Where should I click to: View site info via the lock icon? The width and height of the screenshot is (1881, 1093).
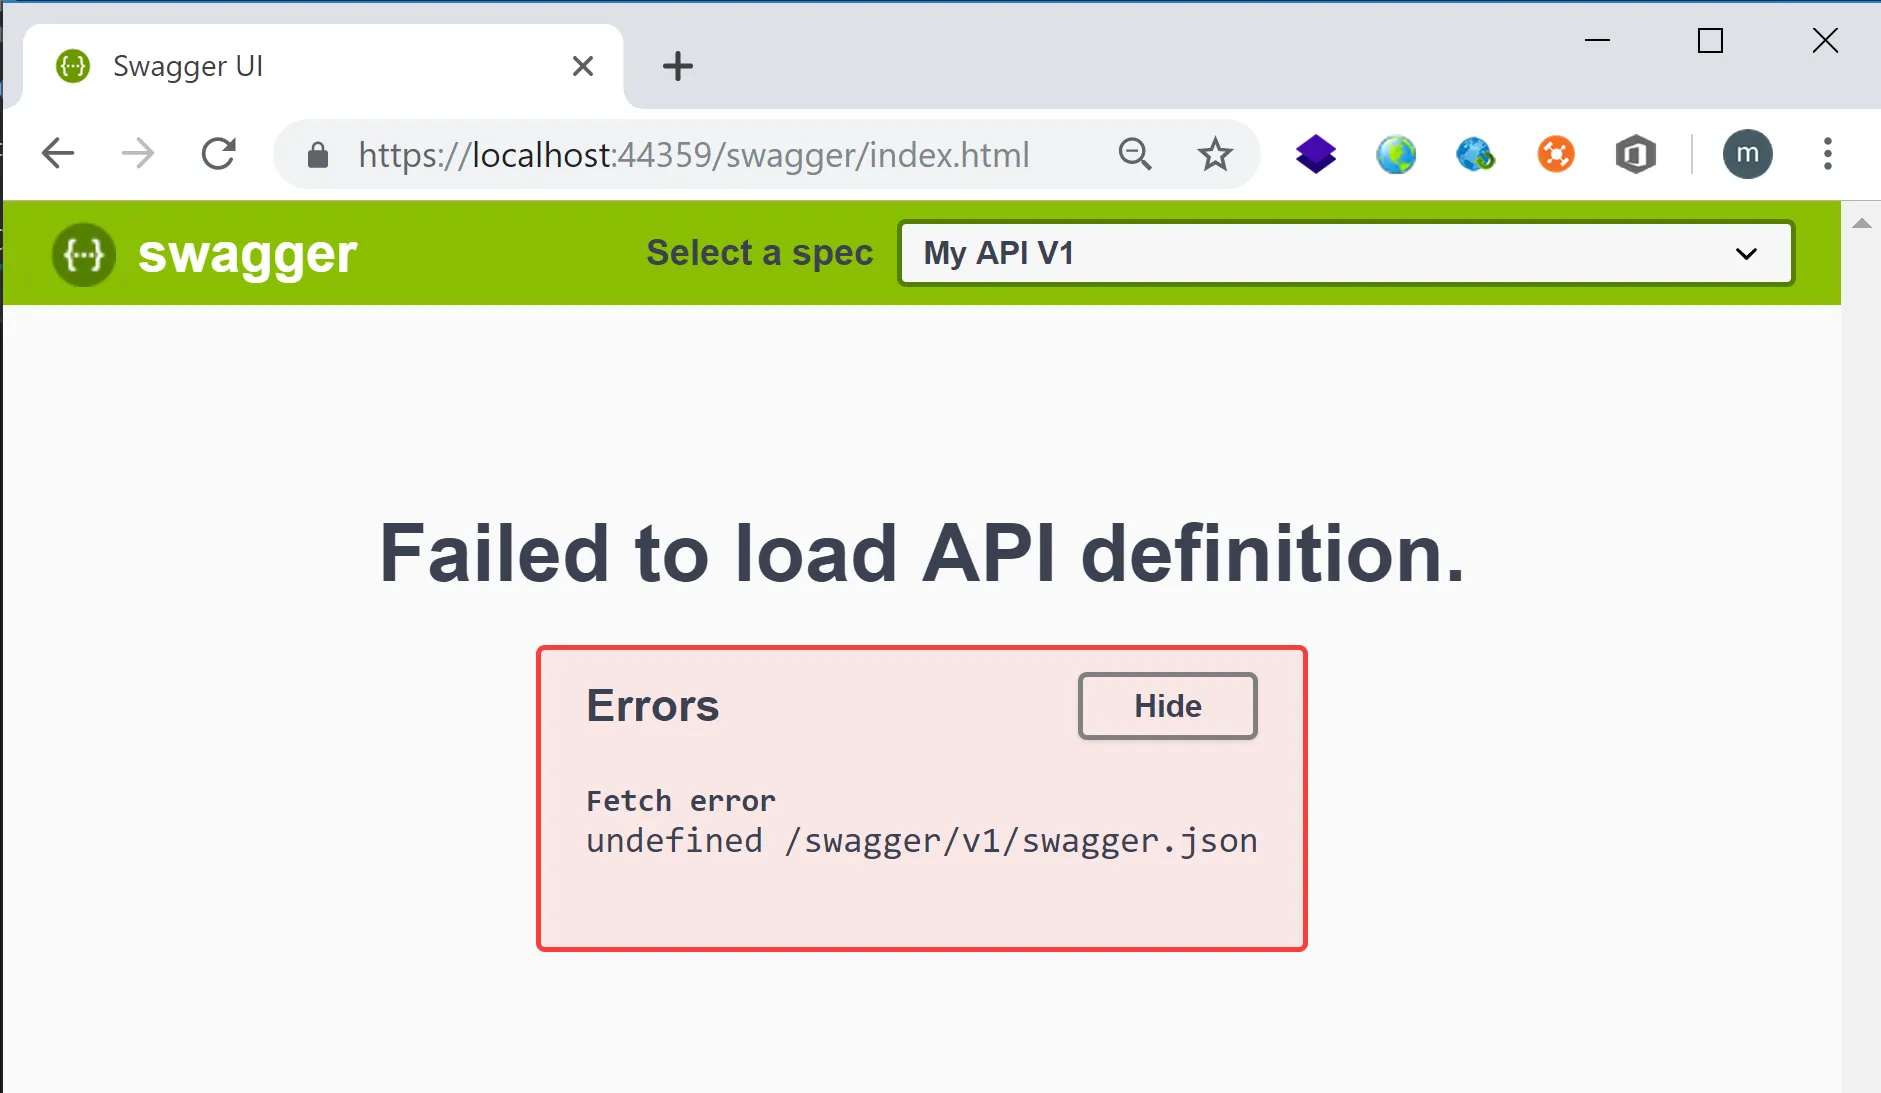(318, 155)
